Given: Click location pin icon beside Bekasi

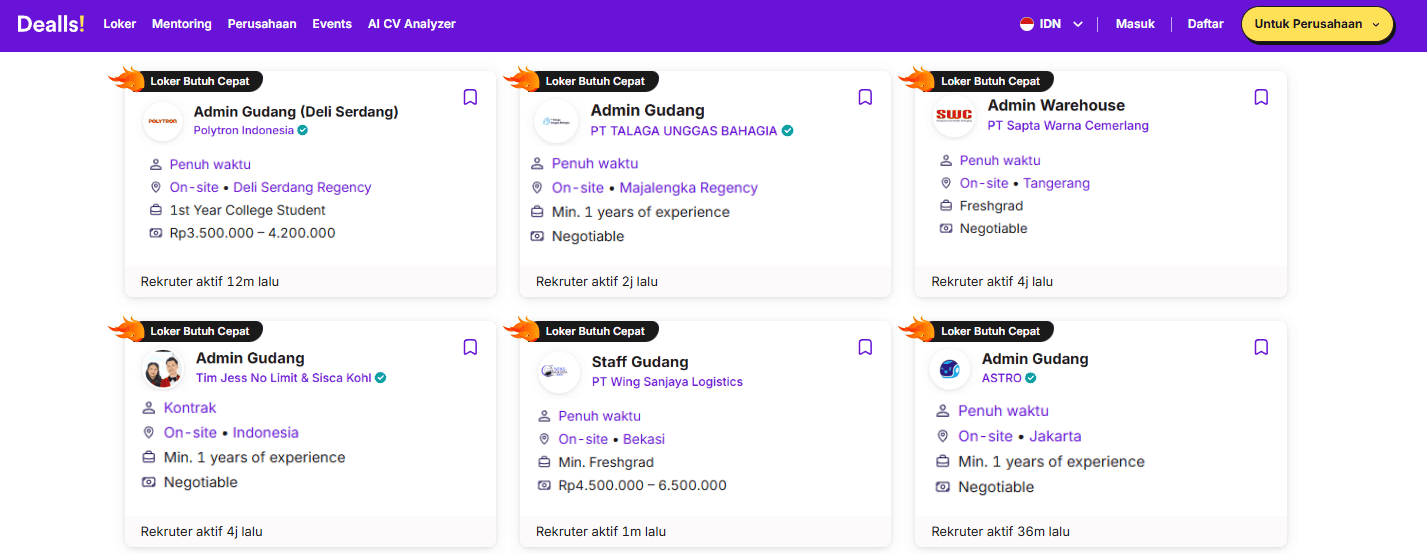Looking at the screenshot, I should coord(545,439).
